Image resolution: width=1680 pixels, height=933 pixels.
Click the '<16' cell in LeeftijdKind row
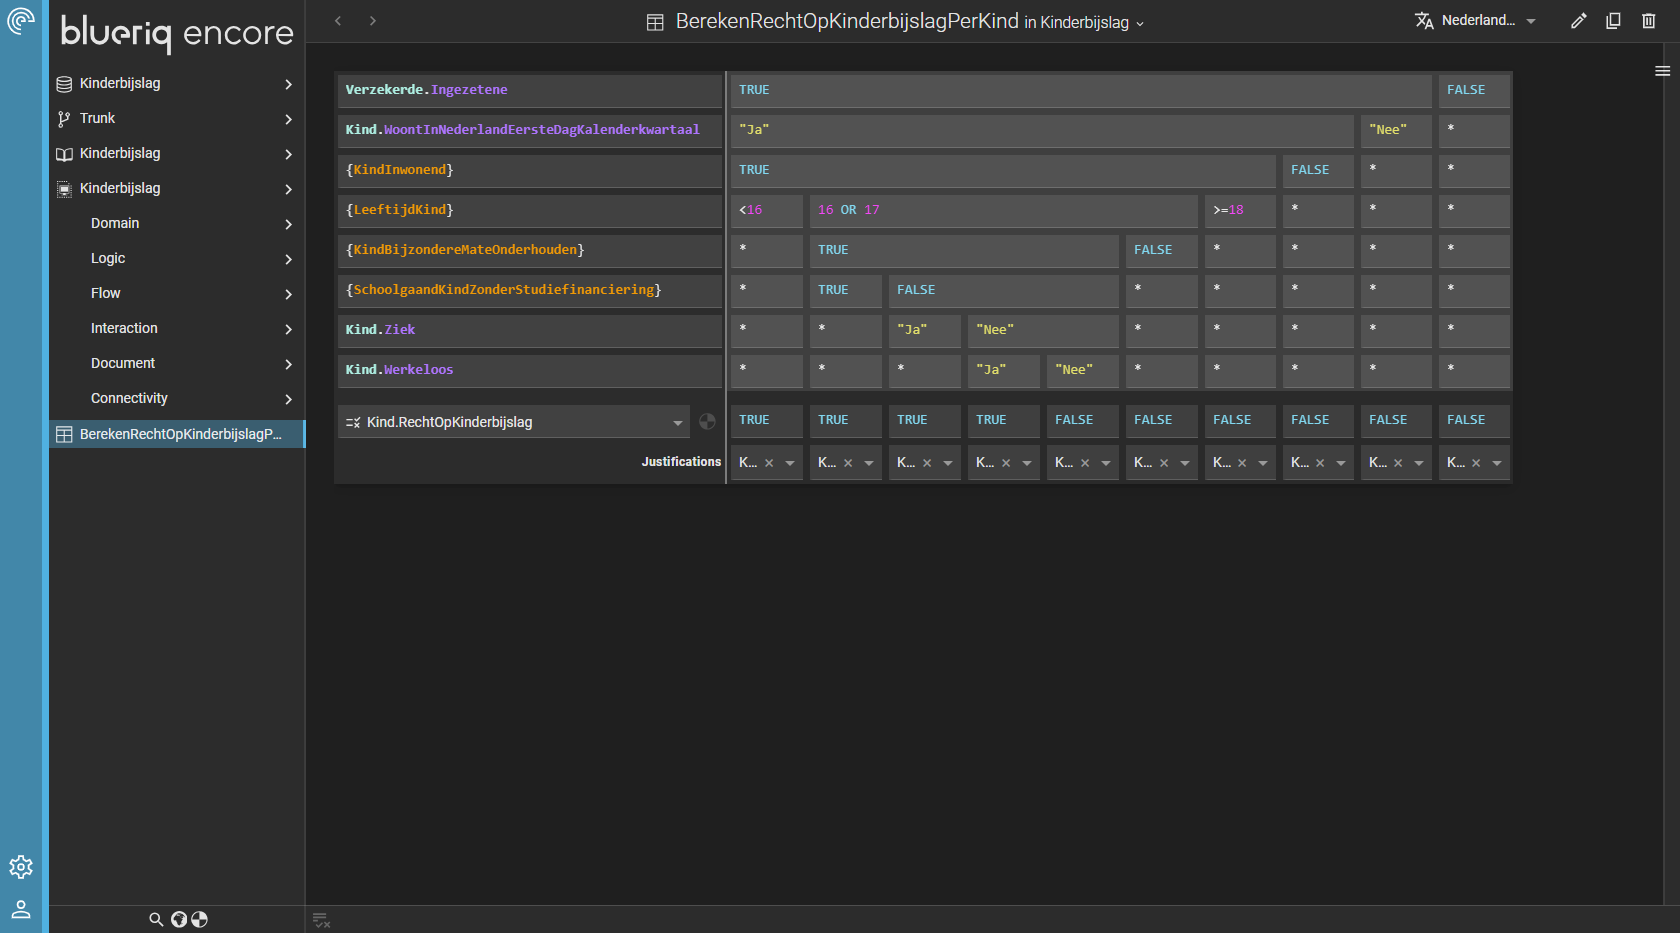766,210
